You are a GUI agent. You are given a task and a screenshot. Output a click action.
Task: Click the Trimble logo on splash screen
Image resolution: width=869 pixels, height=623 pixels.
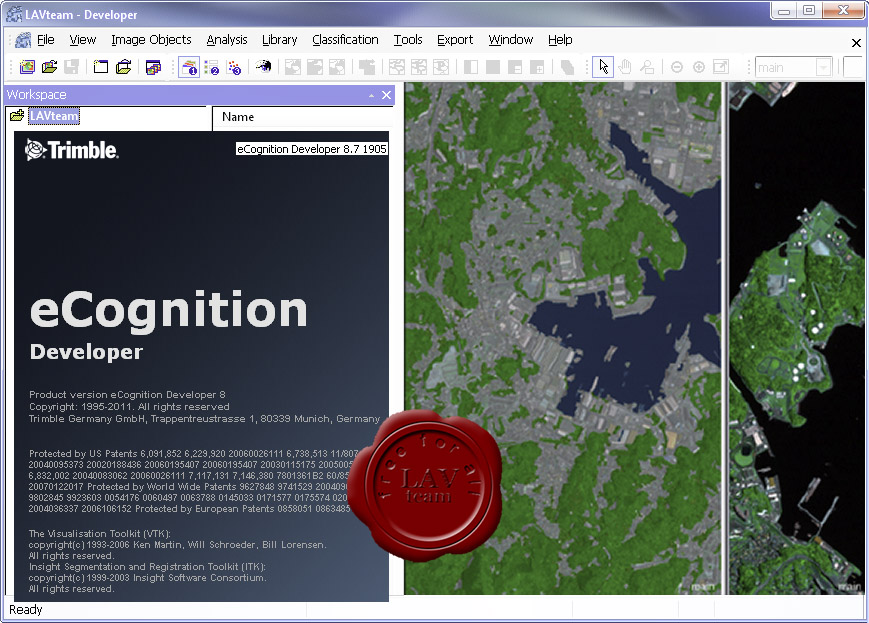(x=71, y=150)
